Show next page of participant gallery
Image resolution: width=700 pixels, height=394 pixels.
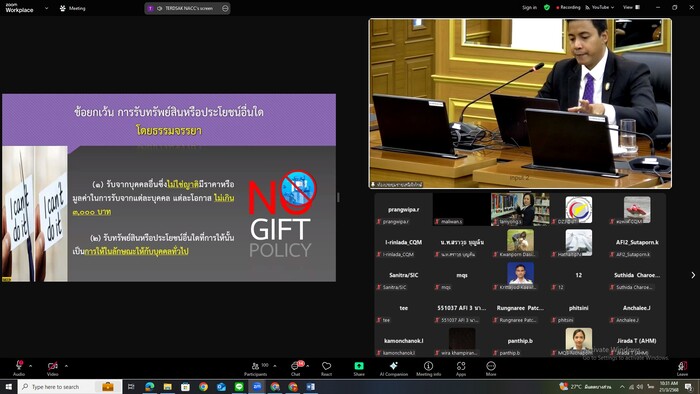click(x=693, y=275)
